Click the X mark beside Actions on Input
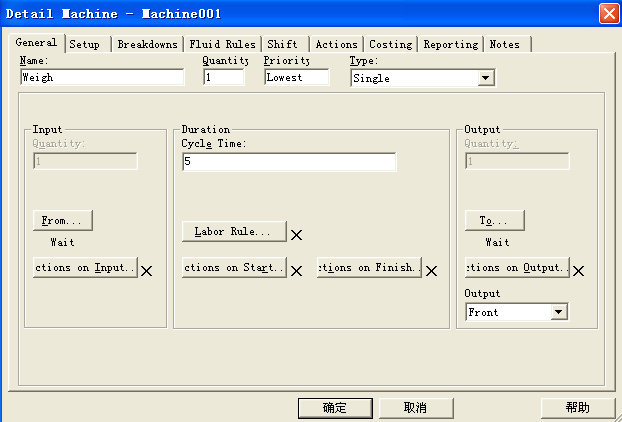The height and width of the screenshot is (422, 622). coord(146,271)
